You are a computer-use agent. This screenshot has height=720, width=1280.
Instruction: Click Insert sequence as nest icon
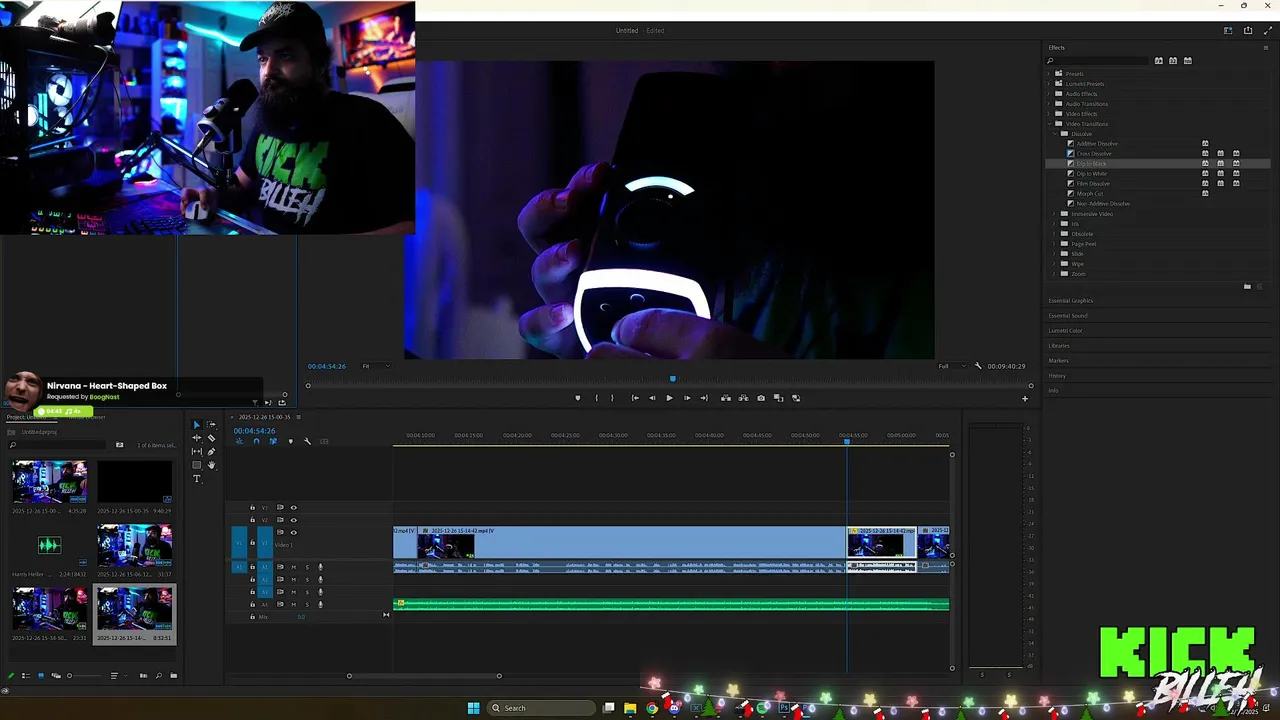click(239, 441)
